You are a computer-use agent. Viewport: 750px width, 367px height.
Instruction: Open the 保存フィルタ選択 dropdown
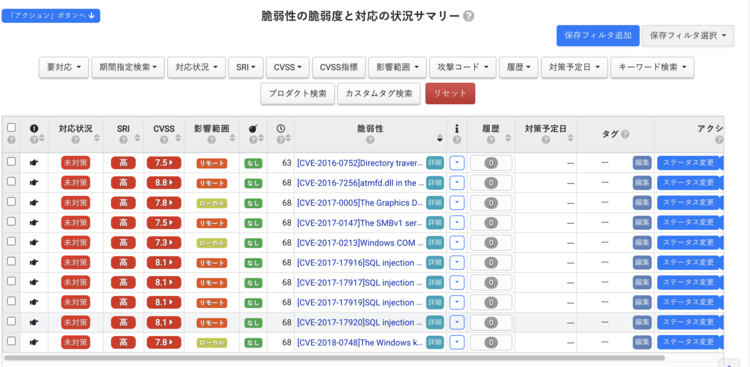(688, 36)
